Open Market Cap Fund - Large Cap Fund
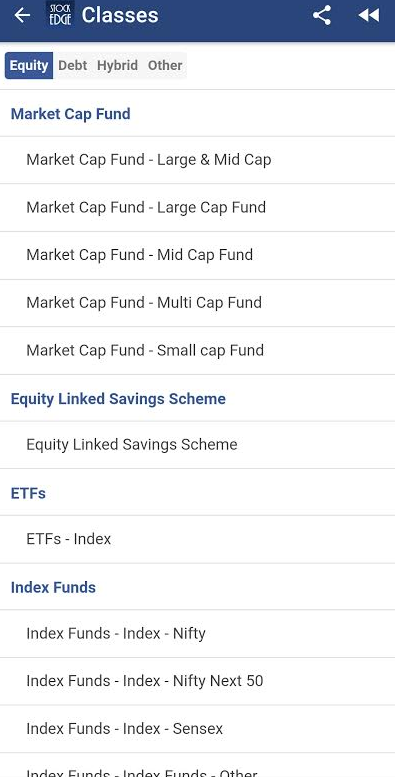The height and width of the screenshot is (777, 395). coord(197,207)
